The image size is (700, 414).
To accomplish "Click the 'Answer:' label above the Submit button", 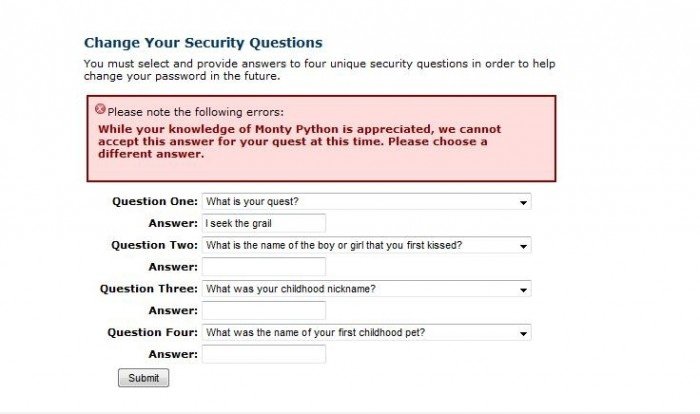I will [173, 355].
